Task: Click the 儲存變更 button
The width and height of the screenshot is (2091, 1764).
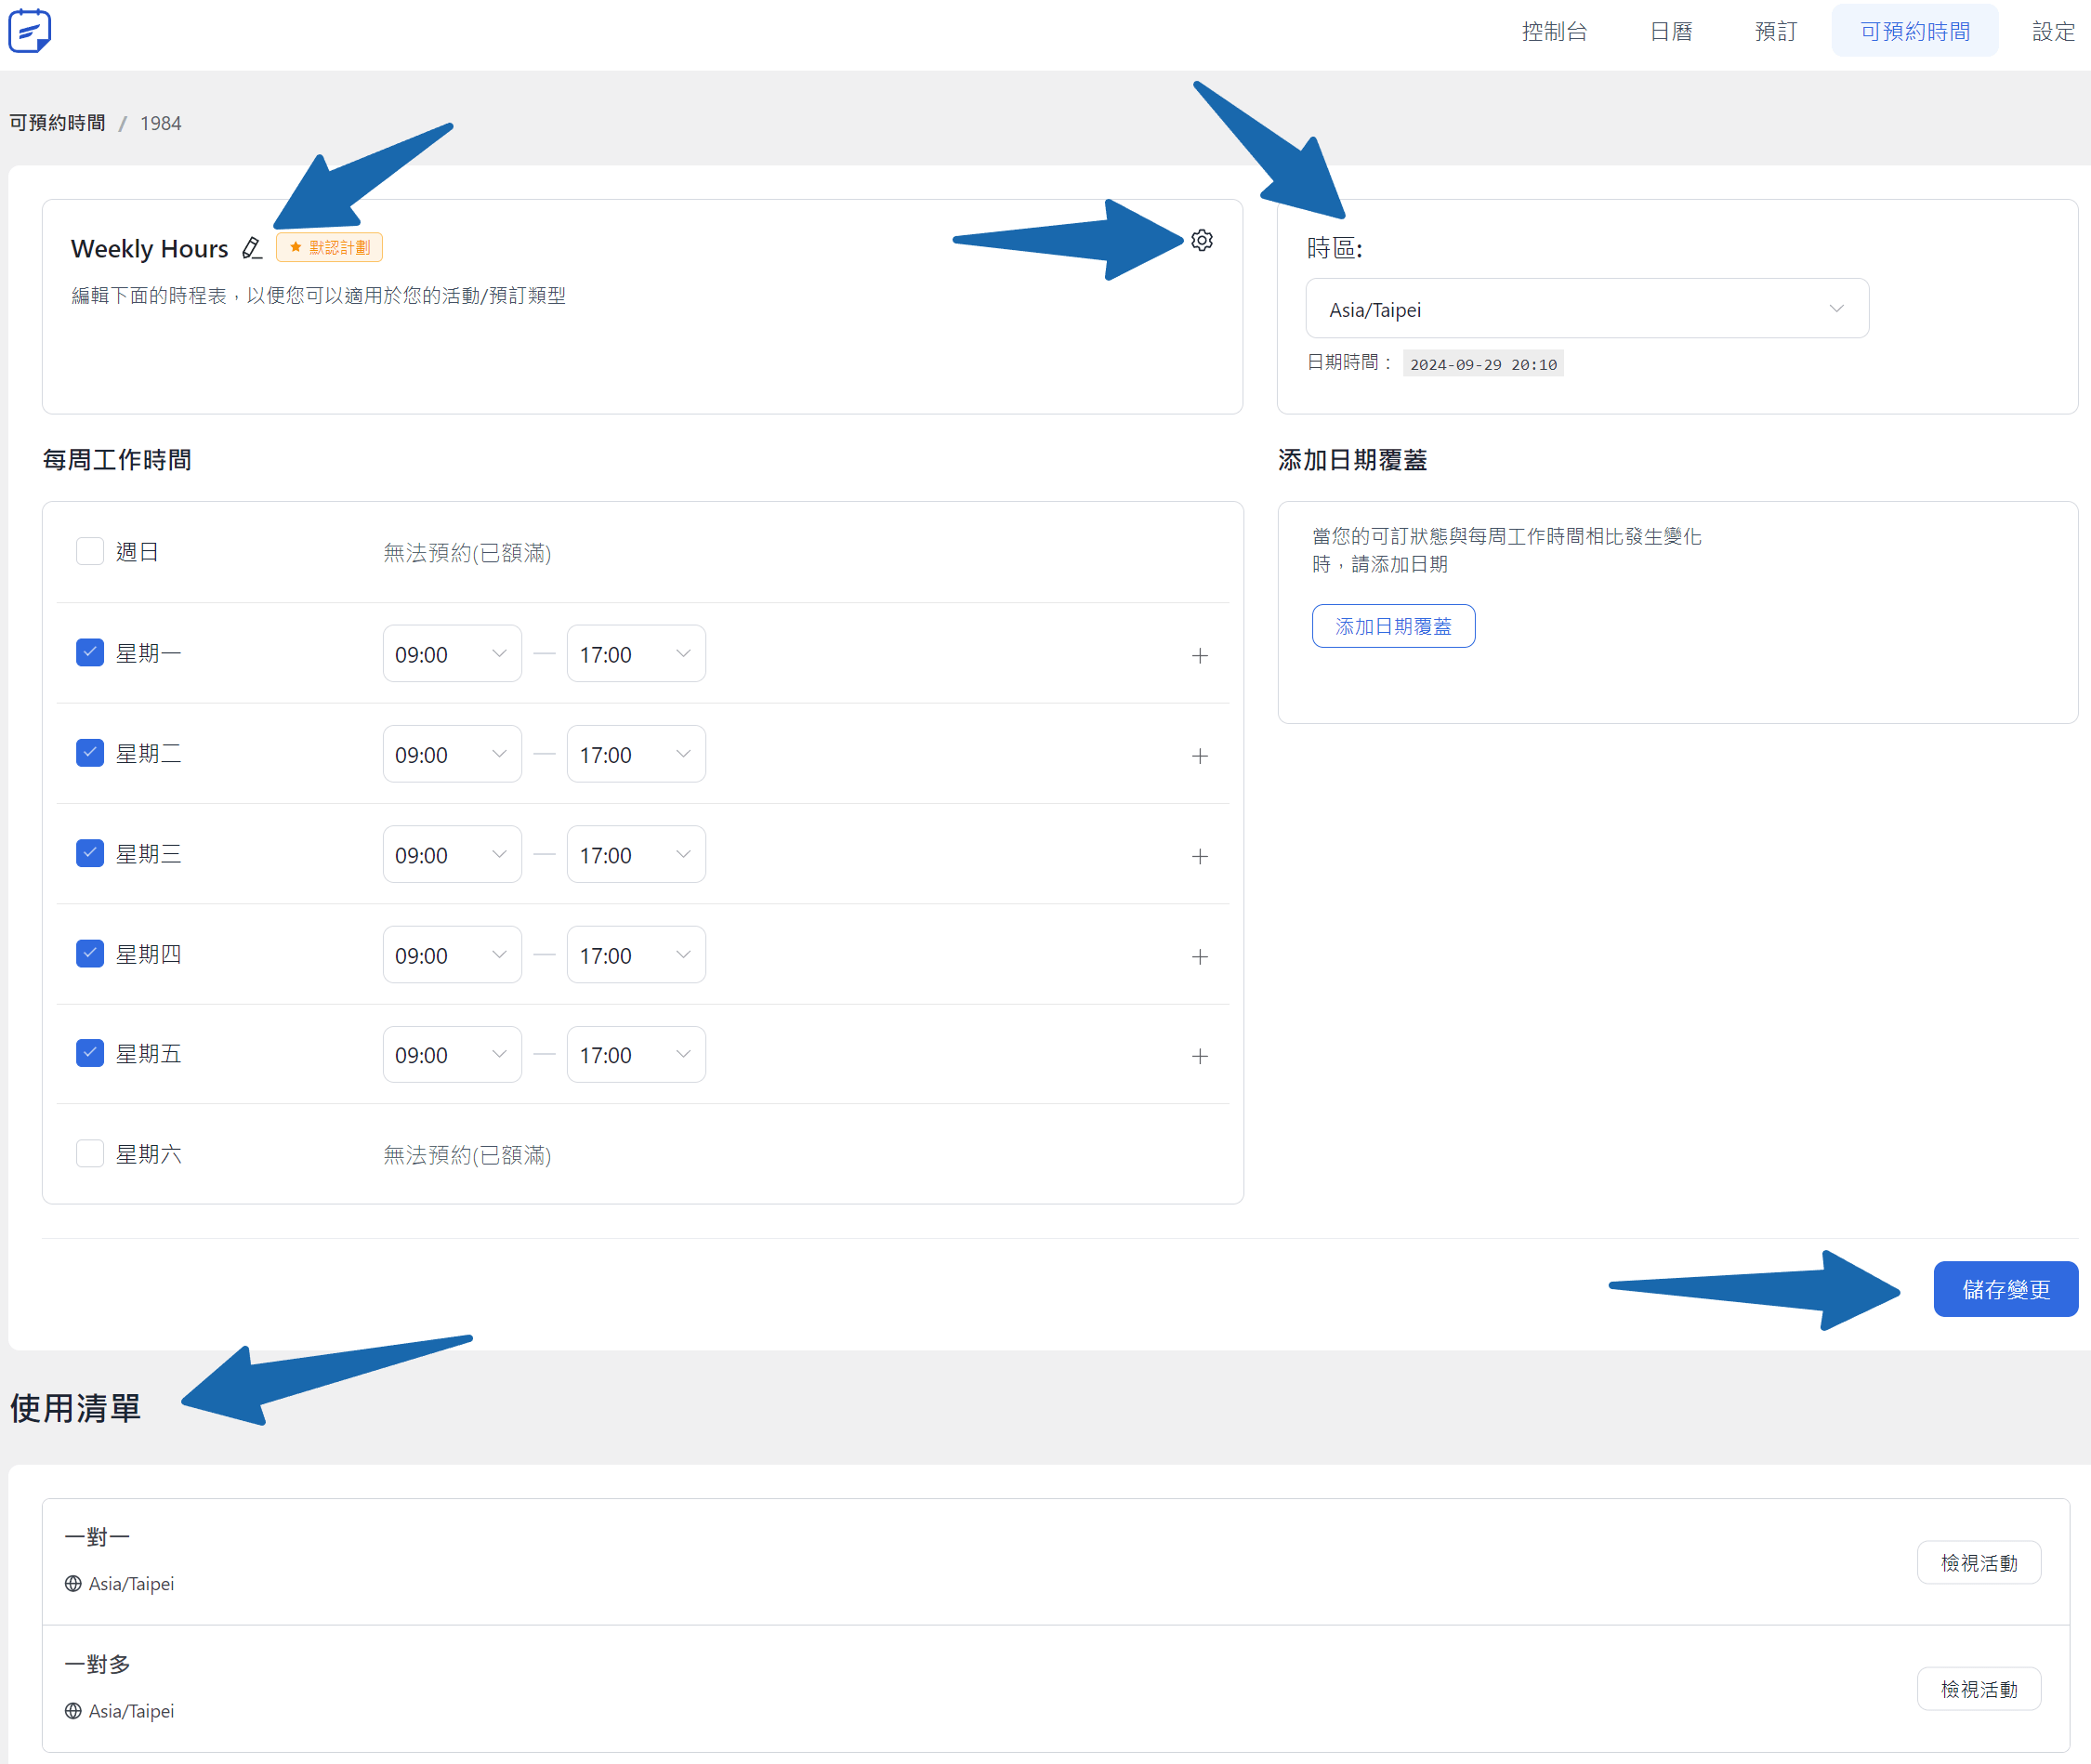Action: pos(2005,1289)
